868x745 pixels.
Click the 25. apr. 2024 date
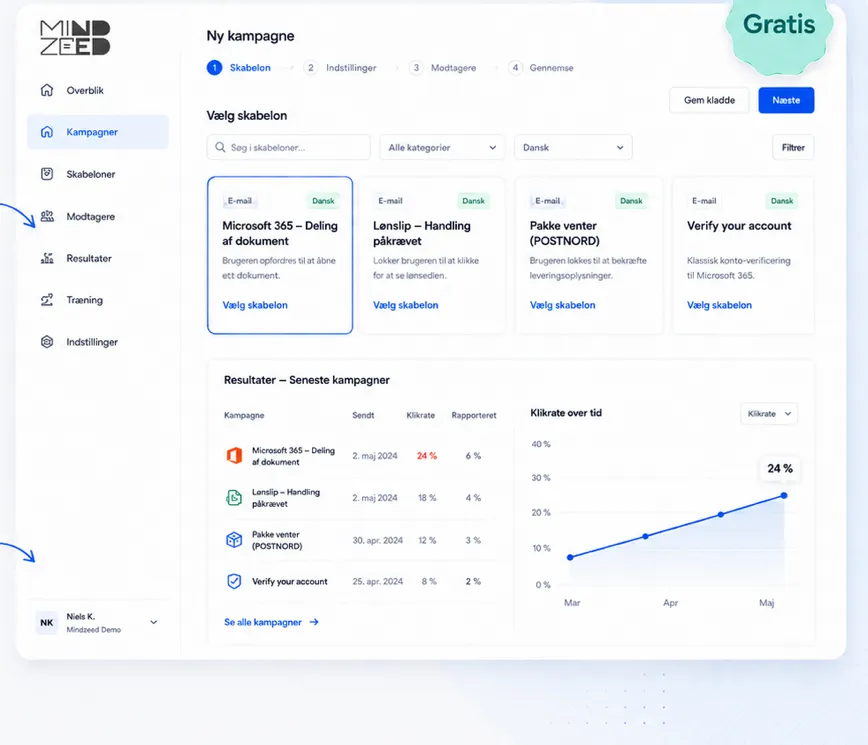378,581
